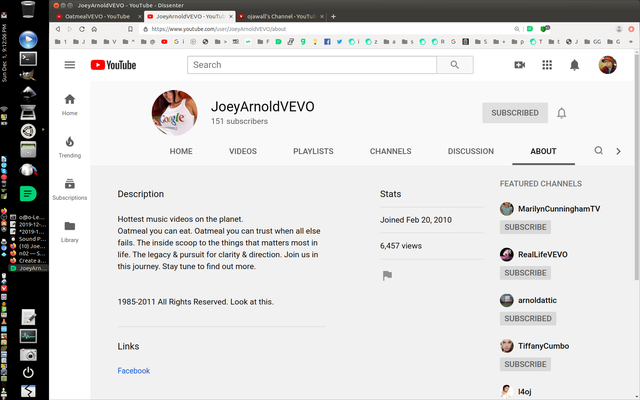Open Subscriptions in YouTube sidebar
640x400 pixels.
(70, 190)
